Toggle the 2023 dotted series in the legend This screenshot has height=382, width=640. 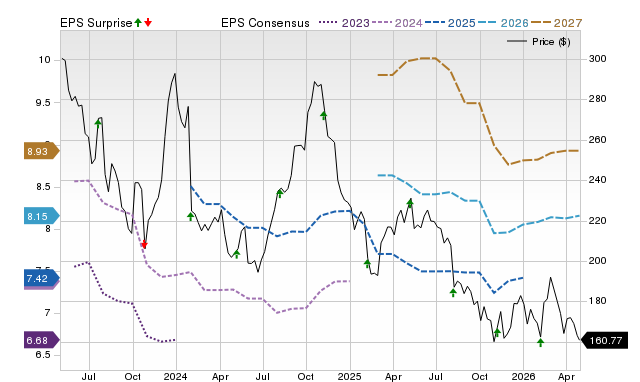click(x=344, y=23)
